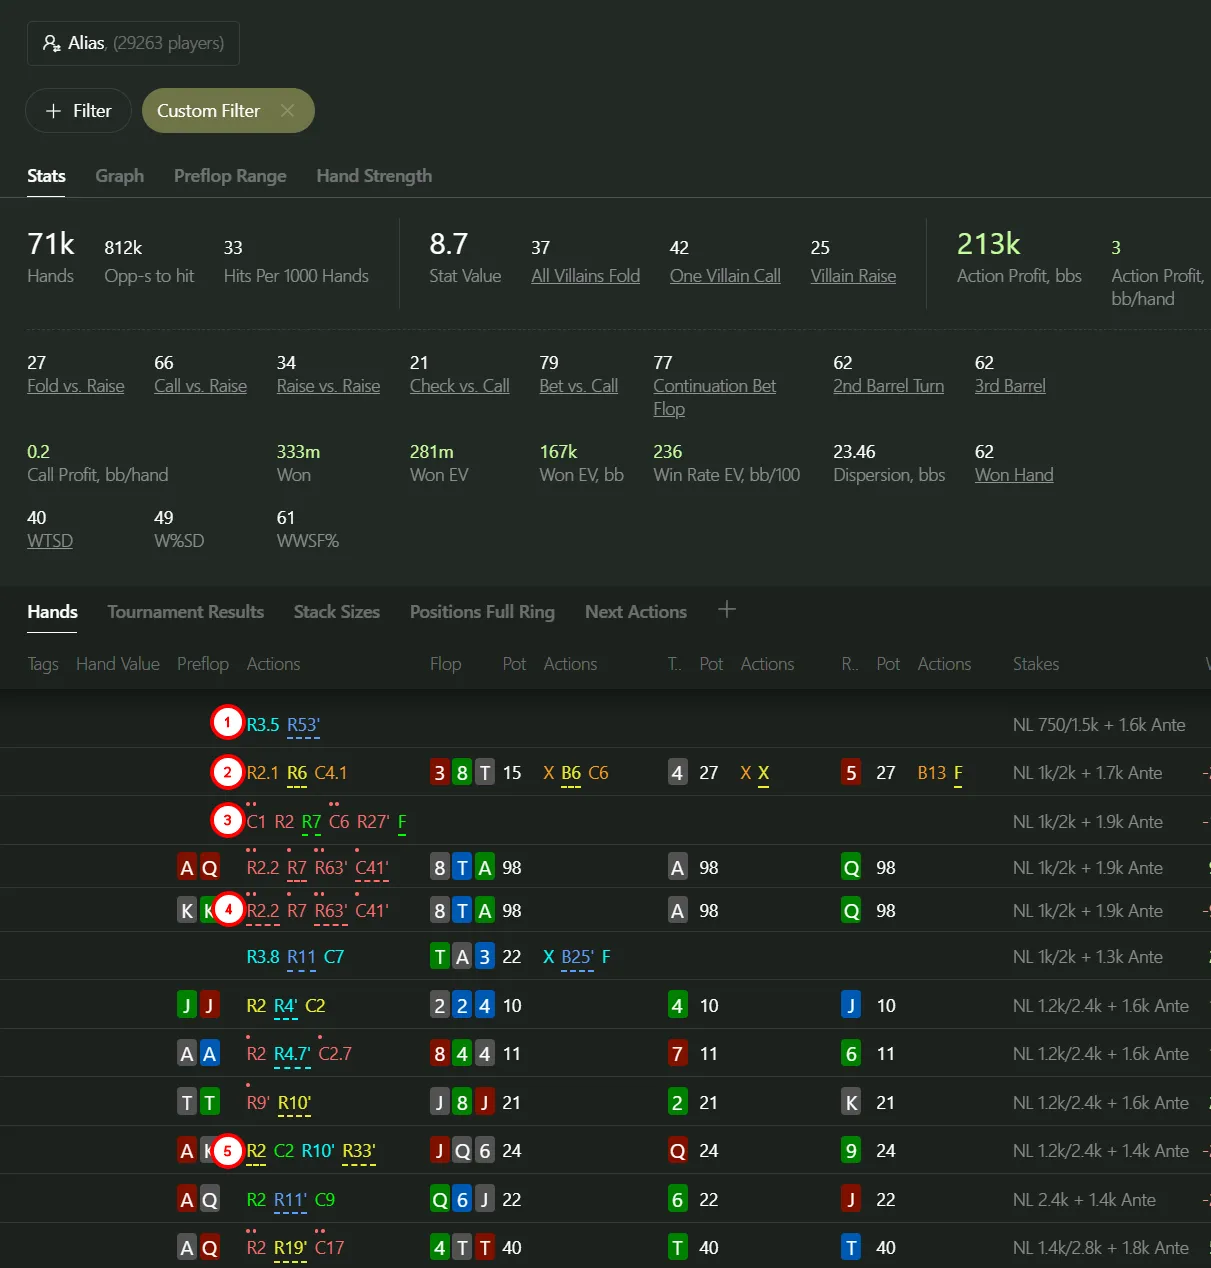Click the 2nd Barrel Turn link
Screen dimensions: 1211x1268
(x=888, y=386)
